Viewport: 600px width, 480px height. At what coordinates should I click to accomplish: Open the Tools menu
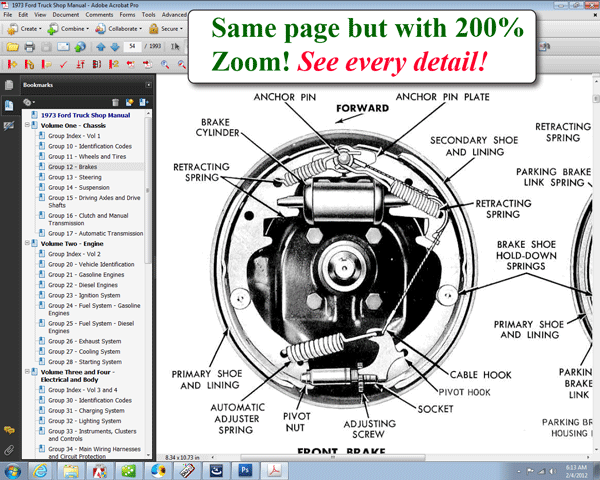point(148,15)
